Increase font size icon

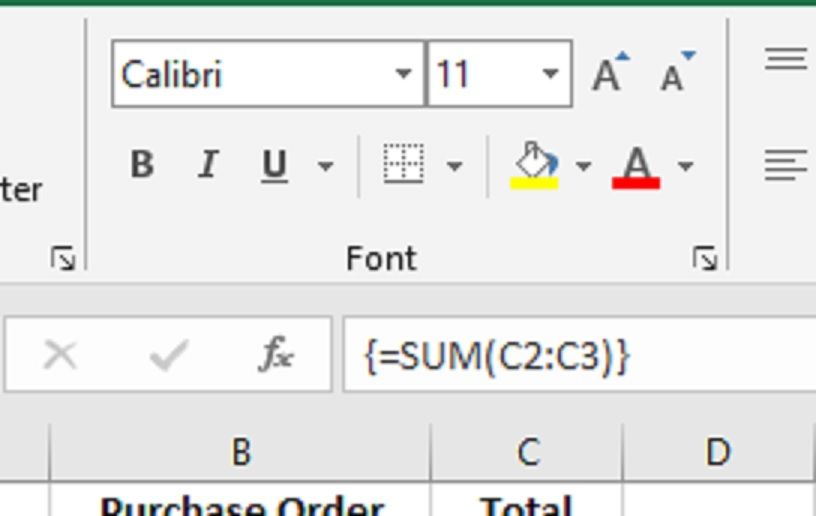click(610, 72)
